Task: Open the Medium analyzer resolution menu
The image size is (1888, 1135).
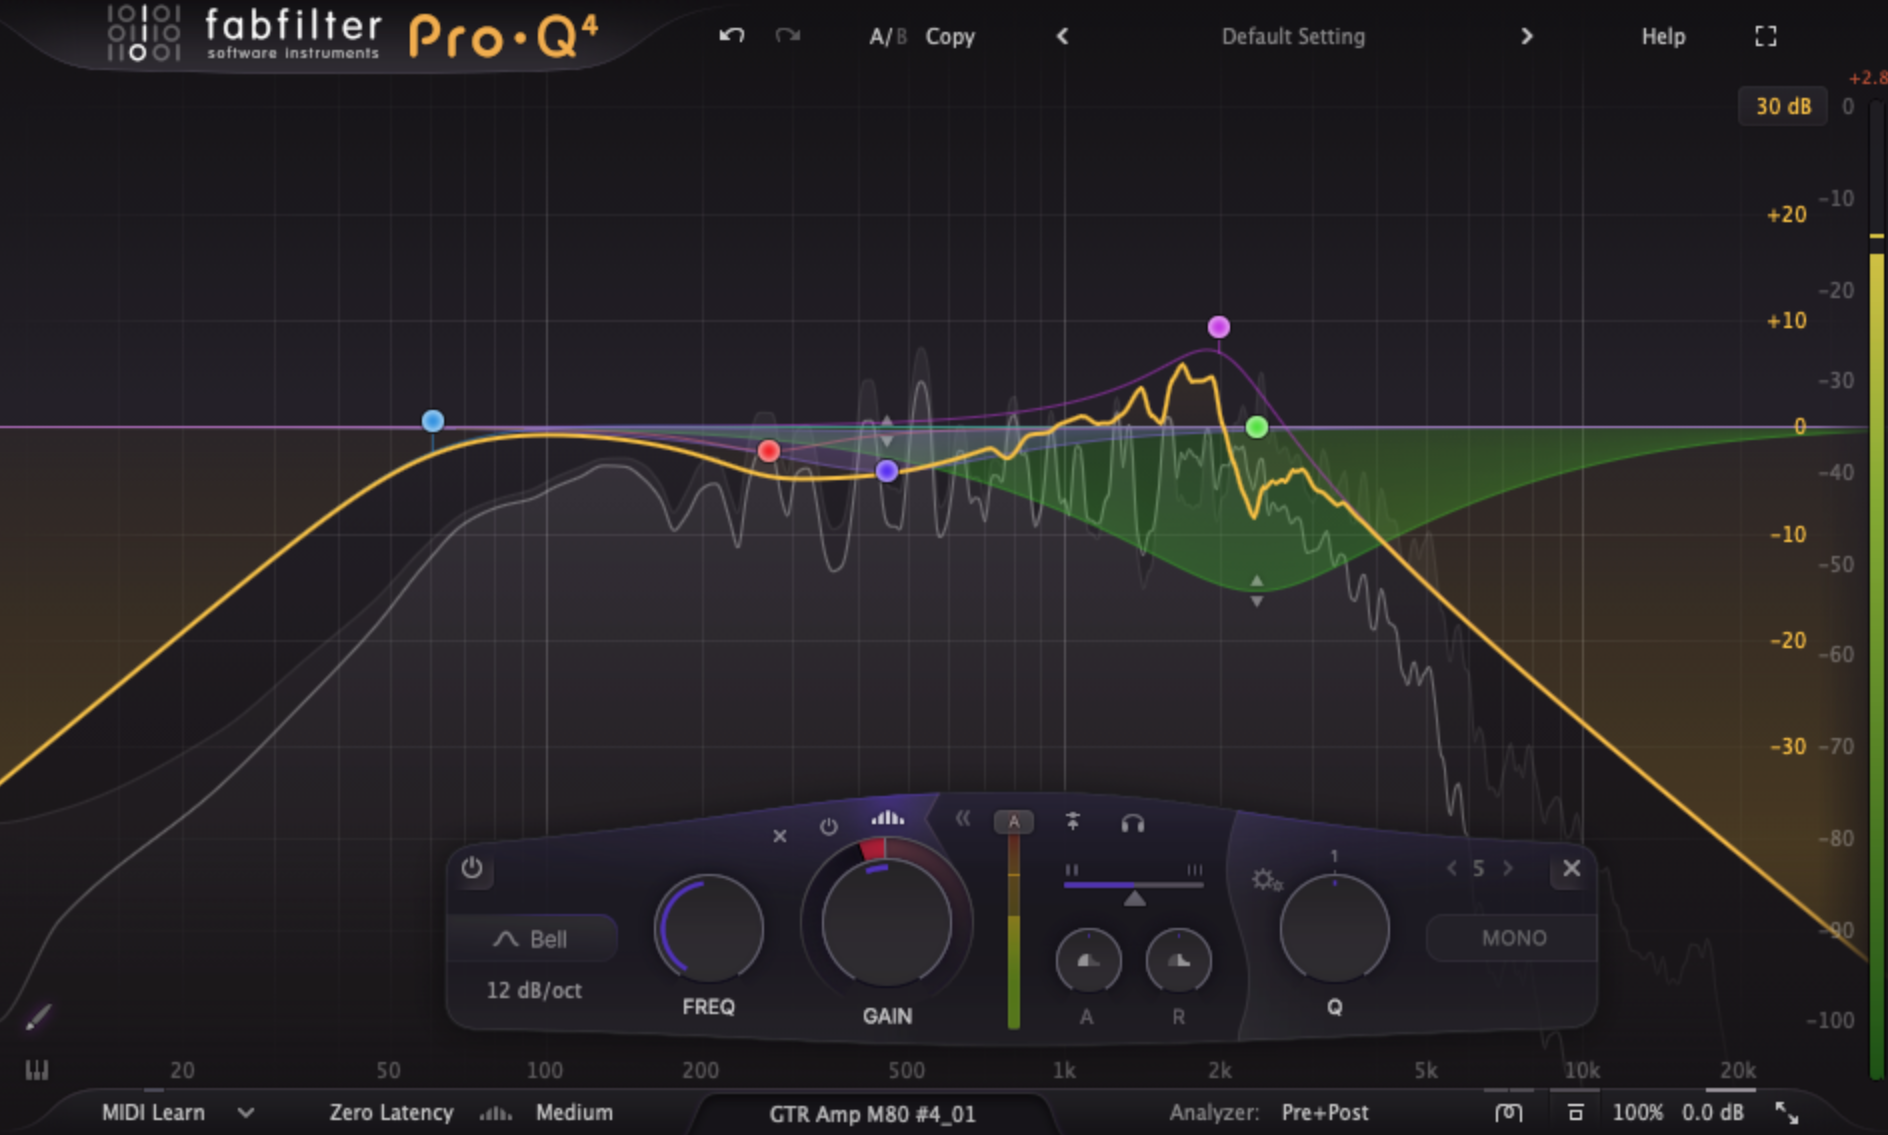Action: pyautogui.click(x=574, y=1112)
